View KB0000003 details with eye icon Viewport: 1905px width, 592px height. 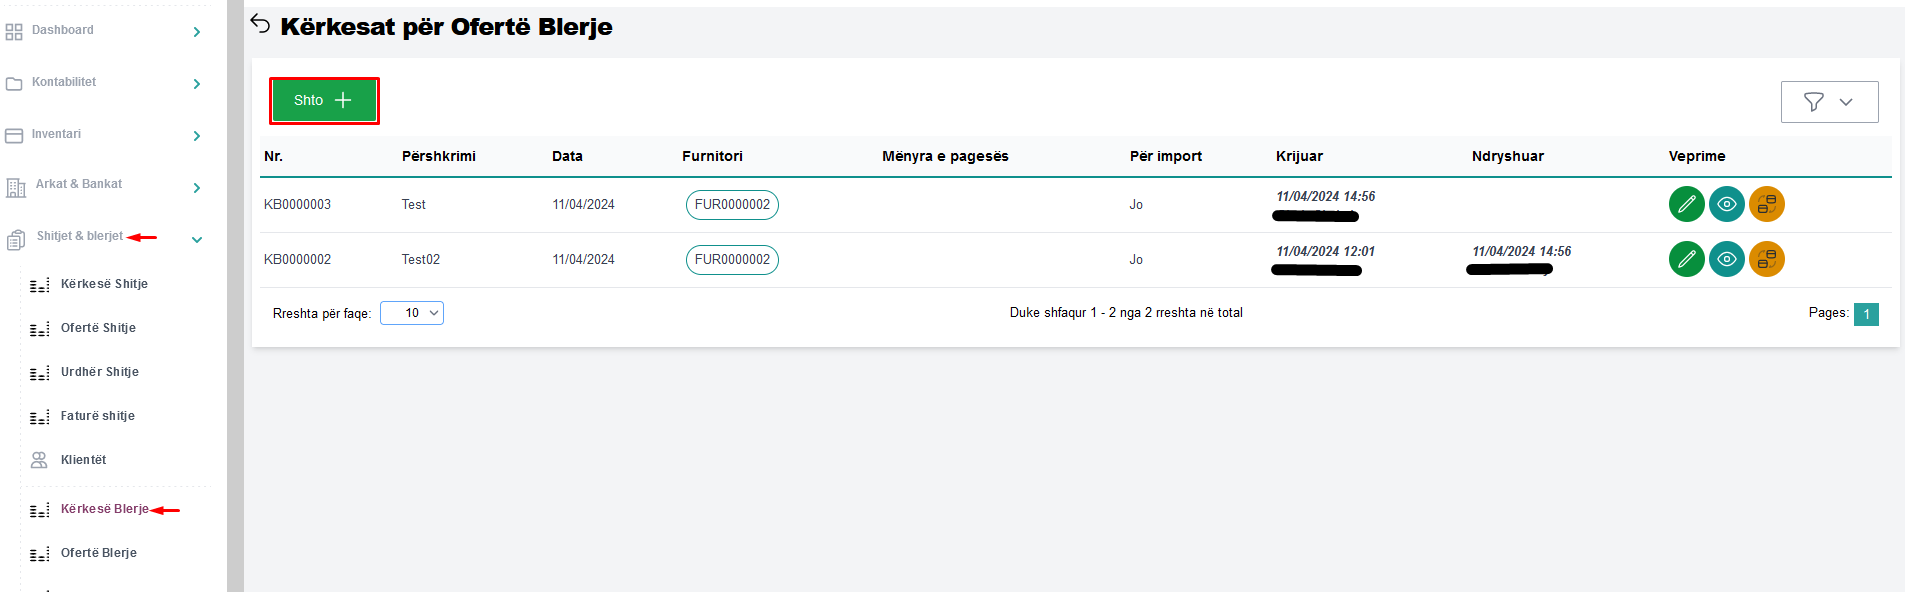click(1726, 204)
